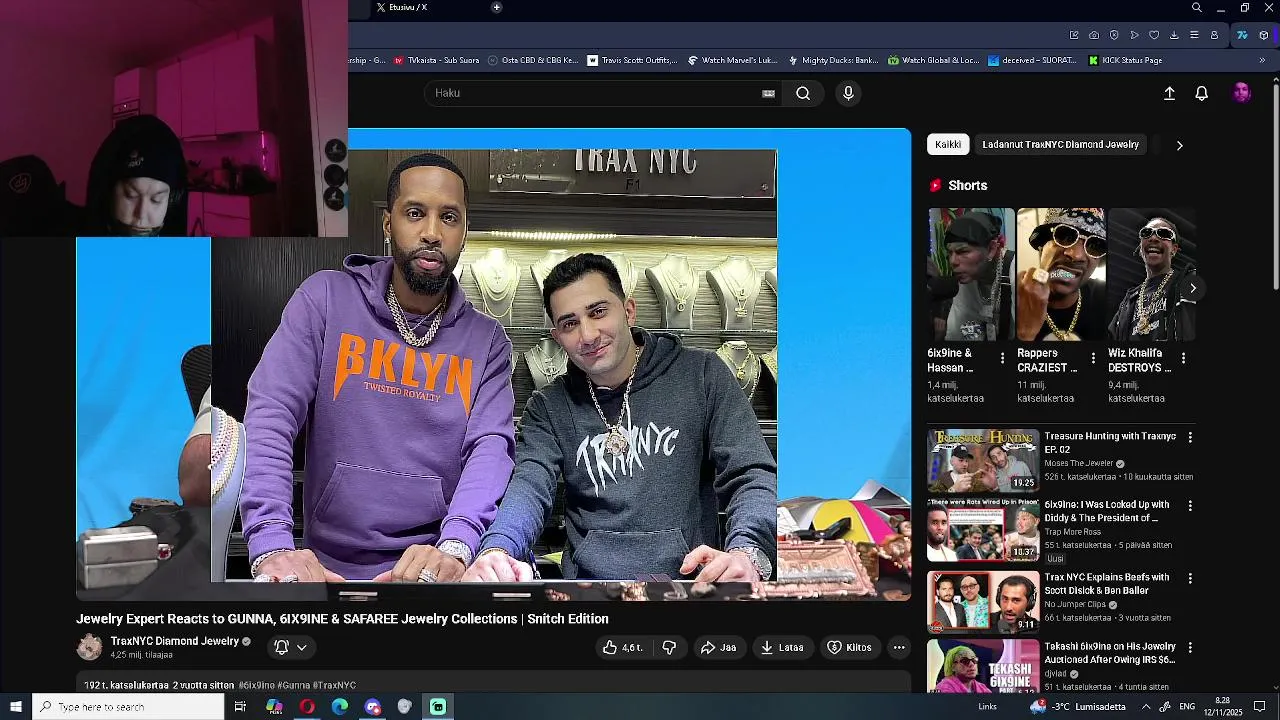Open Trax NYC Explains Beefs video title

point(1107,584)
